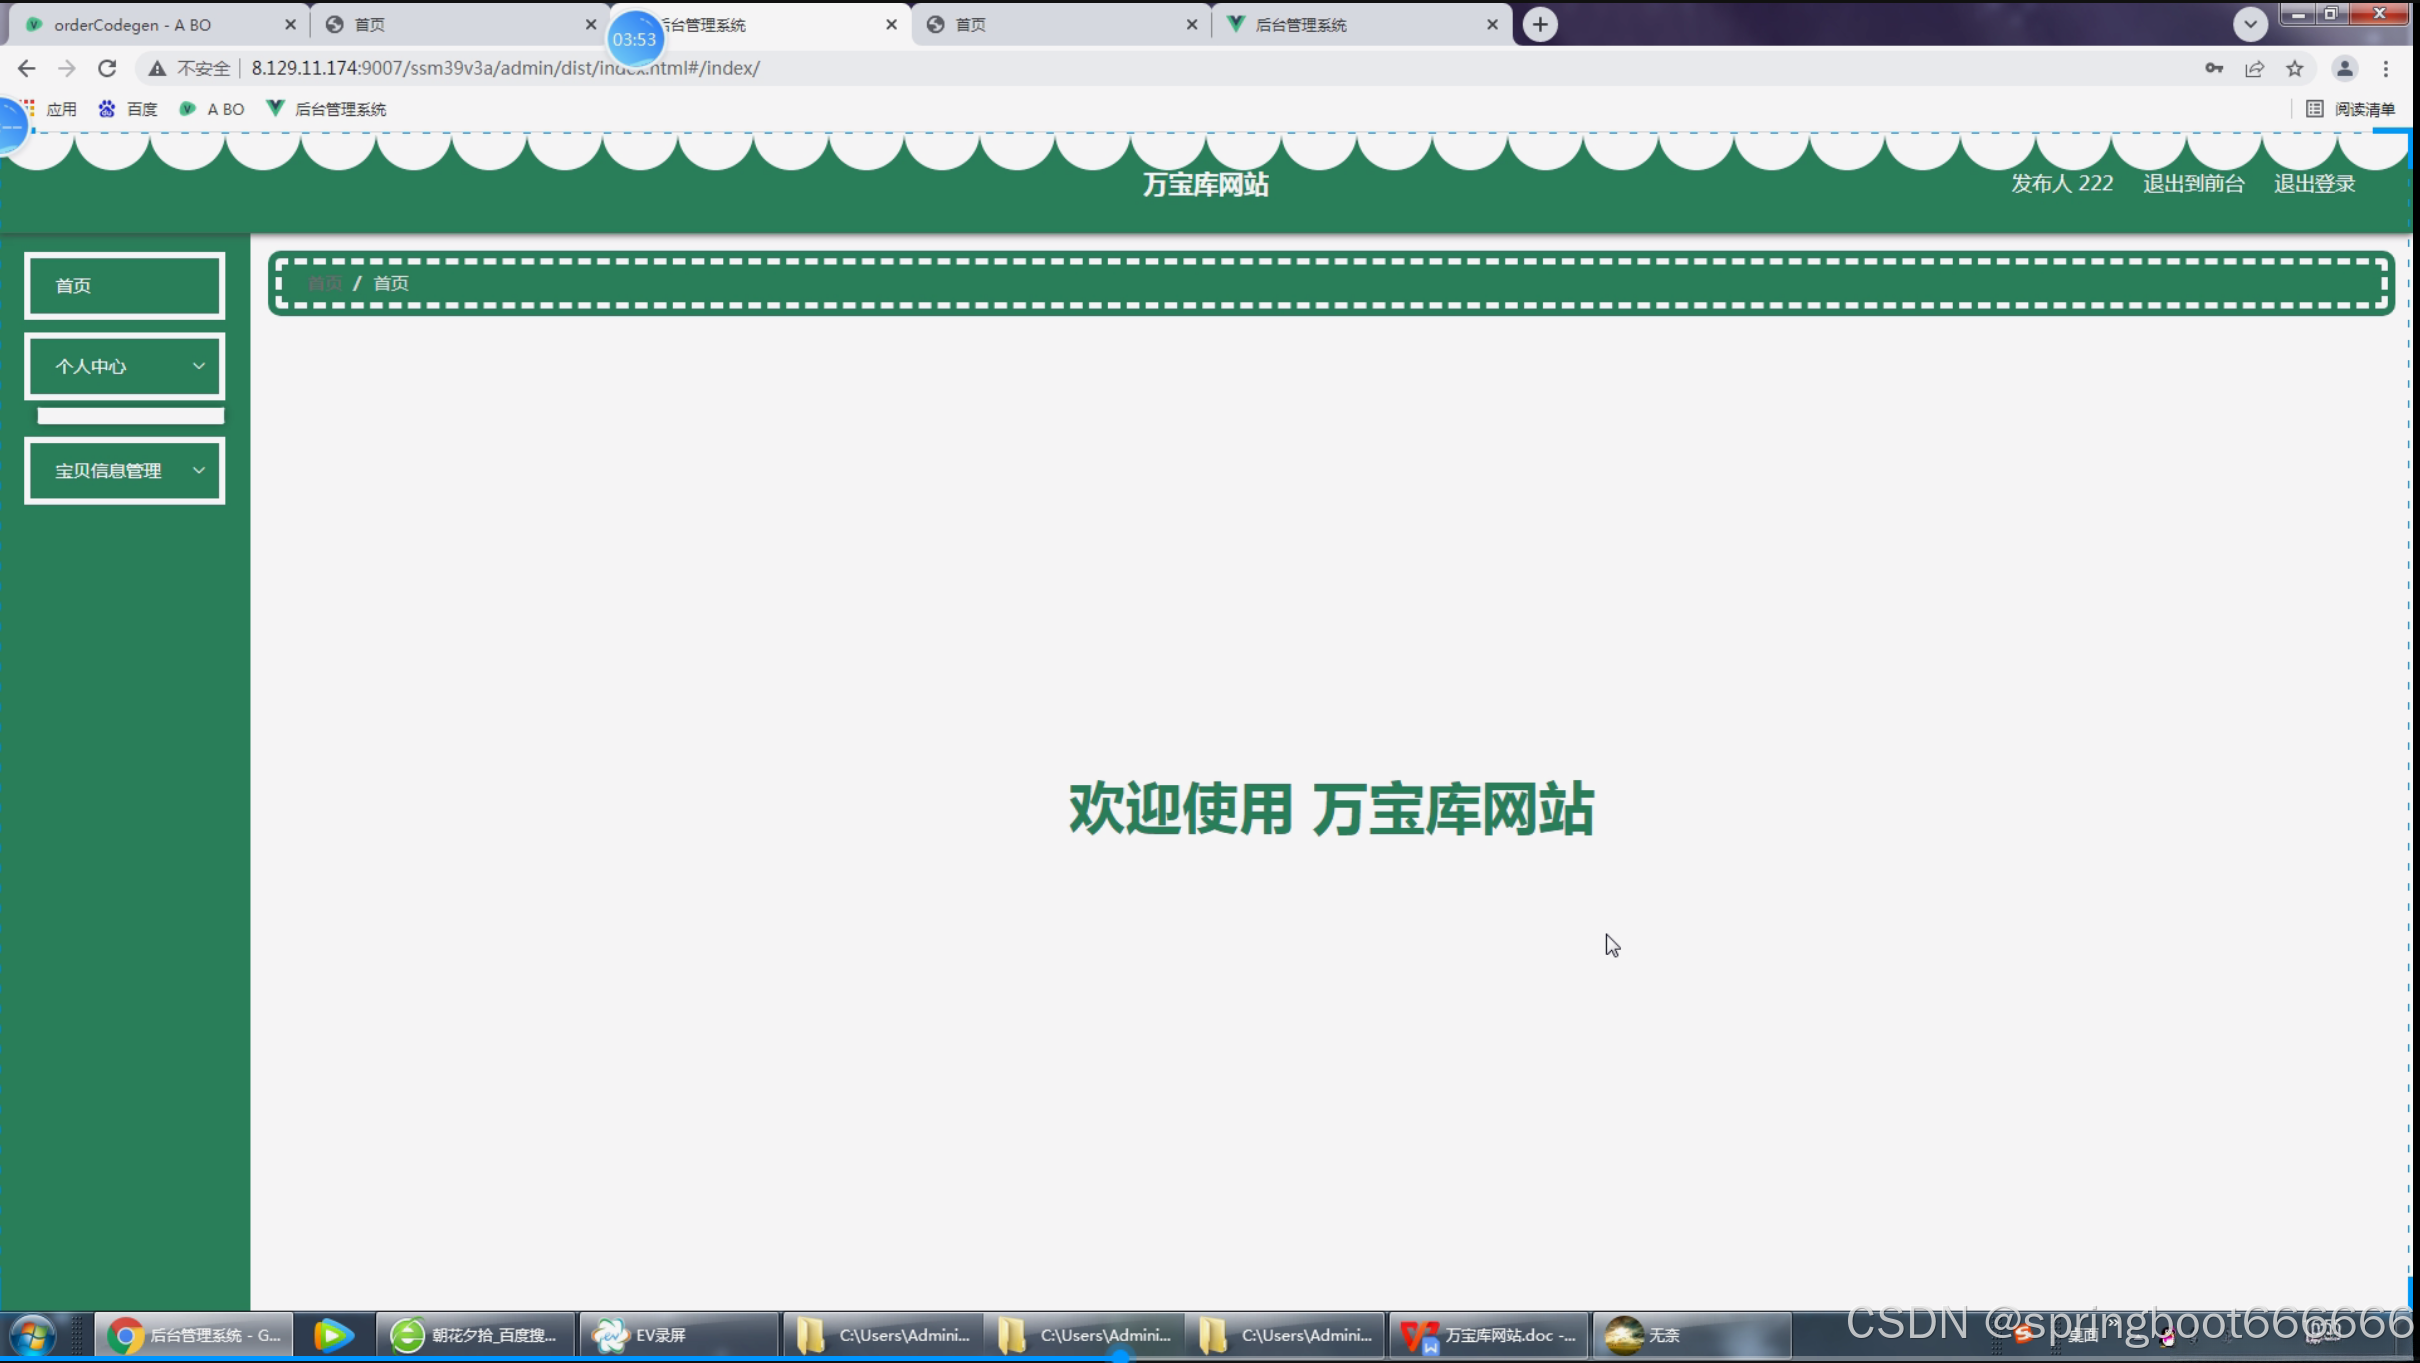
Task: Open EV录屏 in the taskbar
Action: pos(660,1335)
